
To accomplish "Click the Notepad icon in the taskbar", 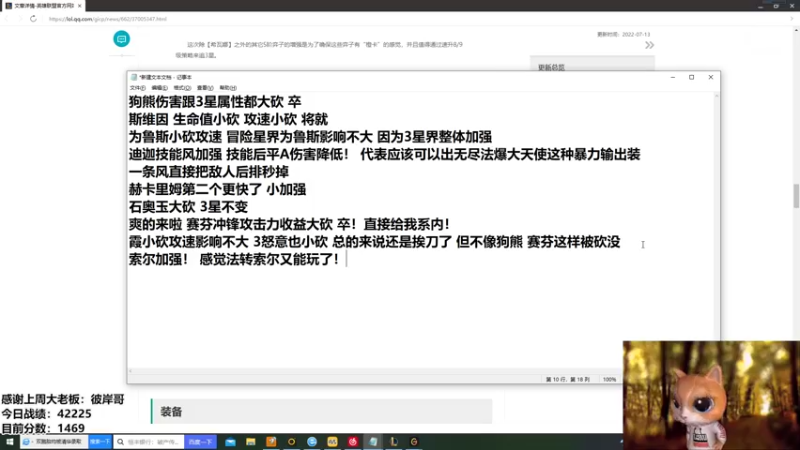I will (373, 442).
